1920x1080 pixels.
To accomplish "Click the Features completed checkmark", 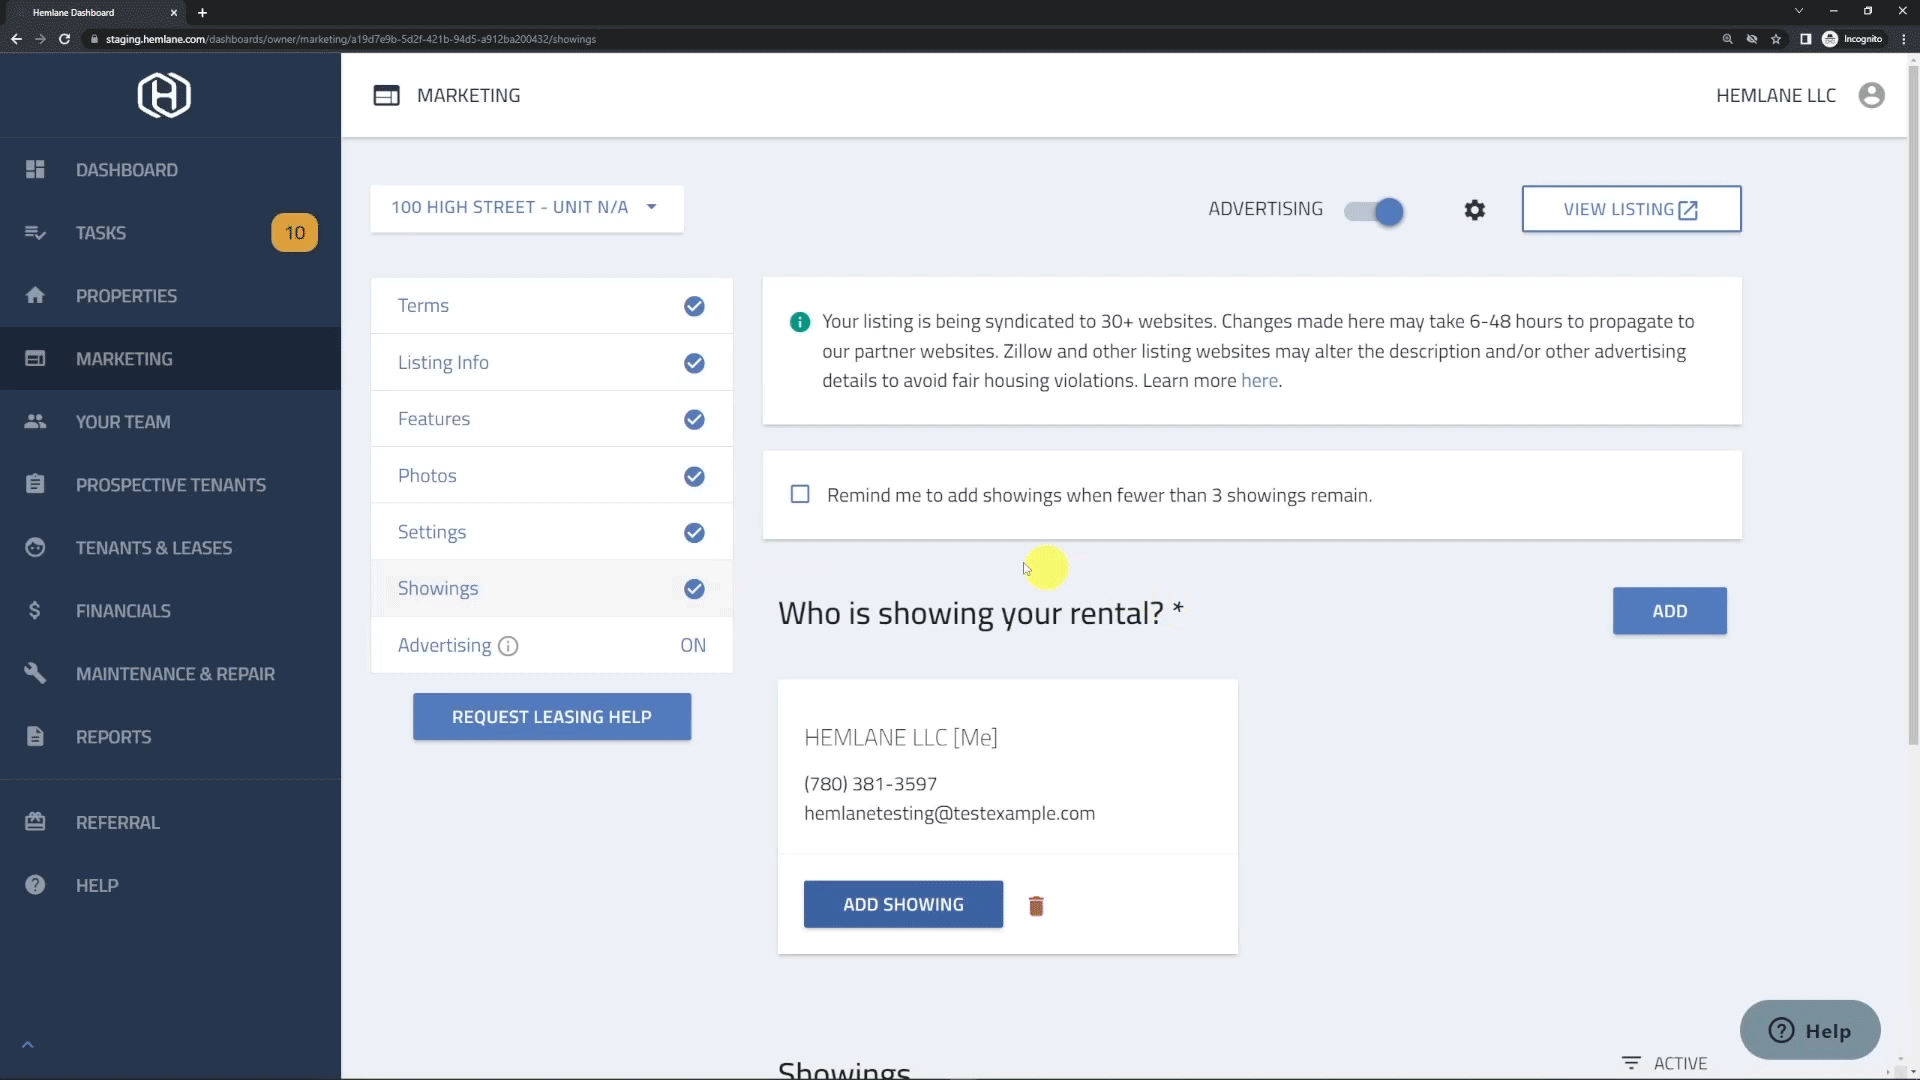I will pyautogui.click(x=694, y=419).
